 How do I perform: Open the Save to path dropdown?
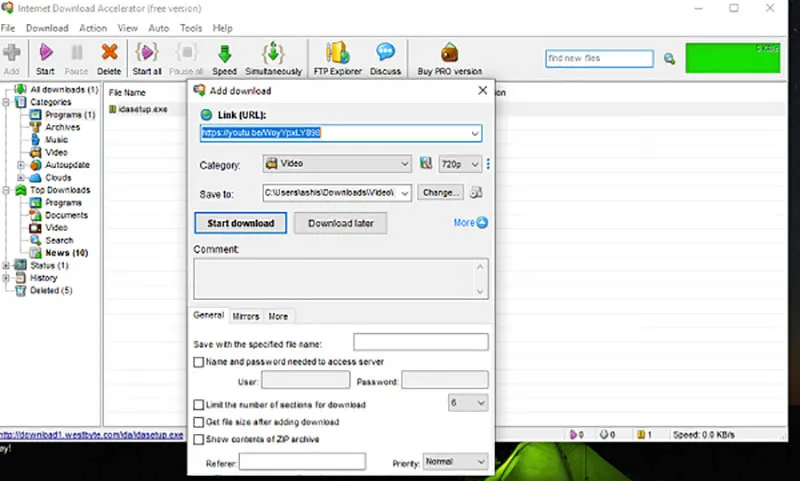405,193
